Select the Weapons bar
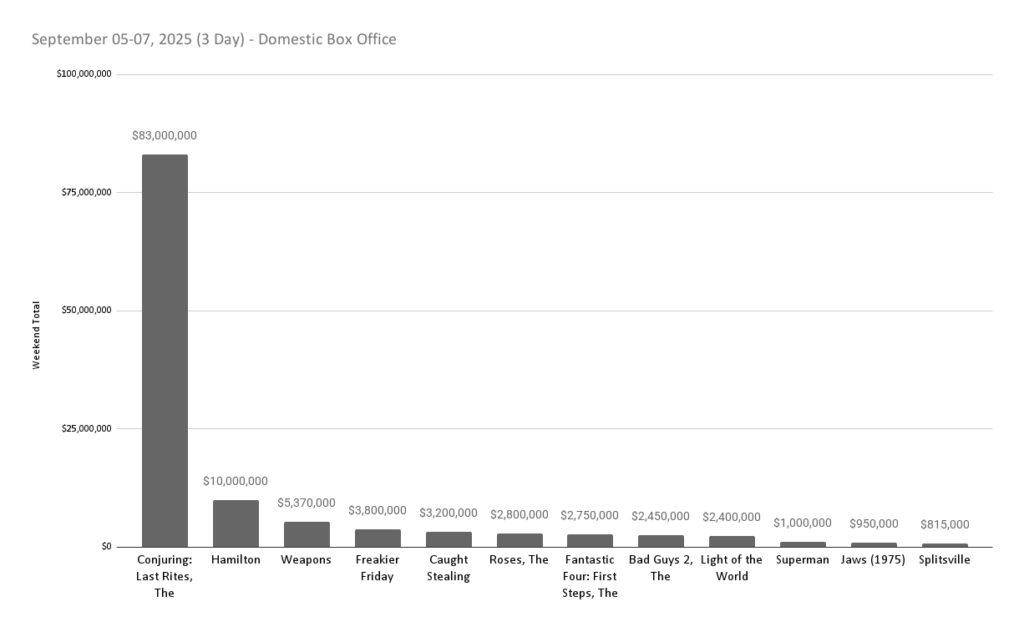The image size is (1024, 632). [x=306, y=534]
